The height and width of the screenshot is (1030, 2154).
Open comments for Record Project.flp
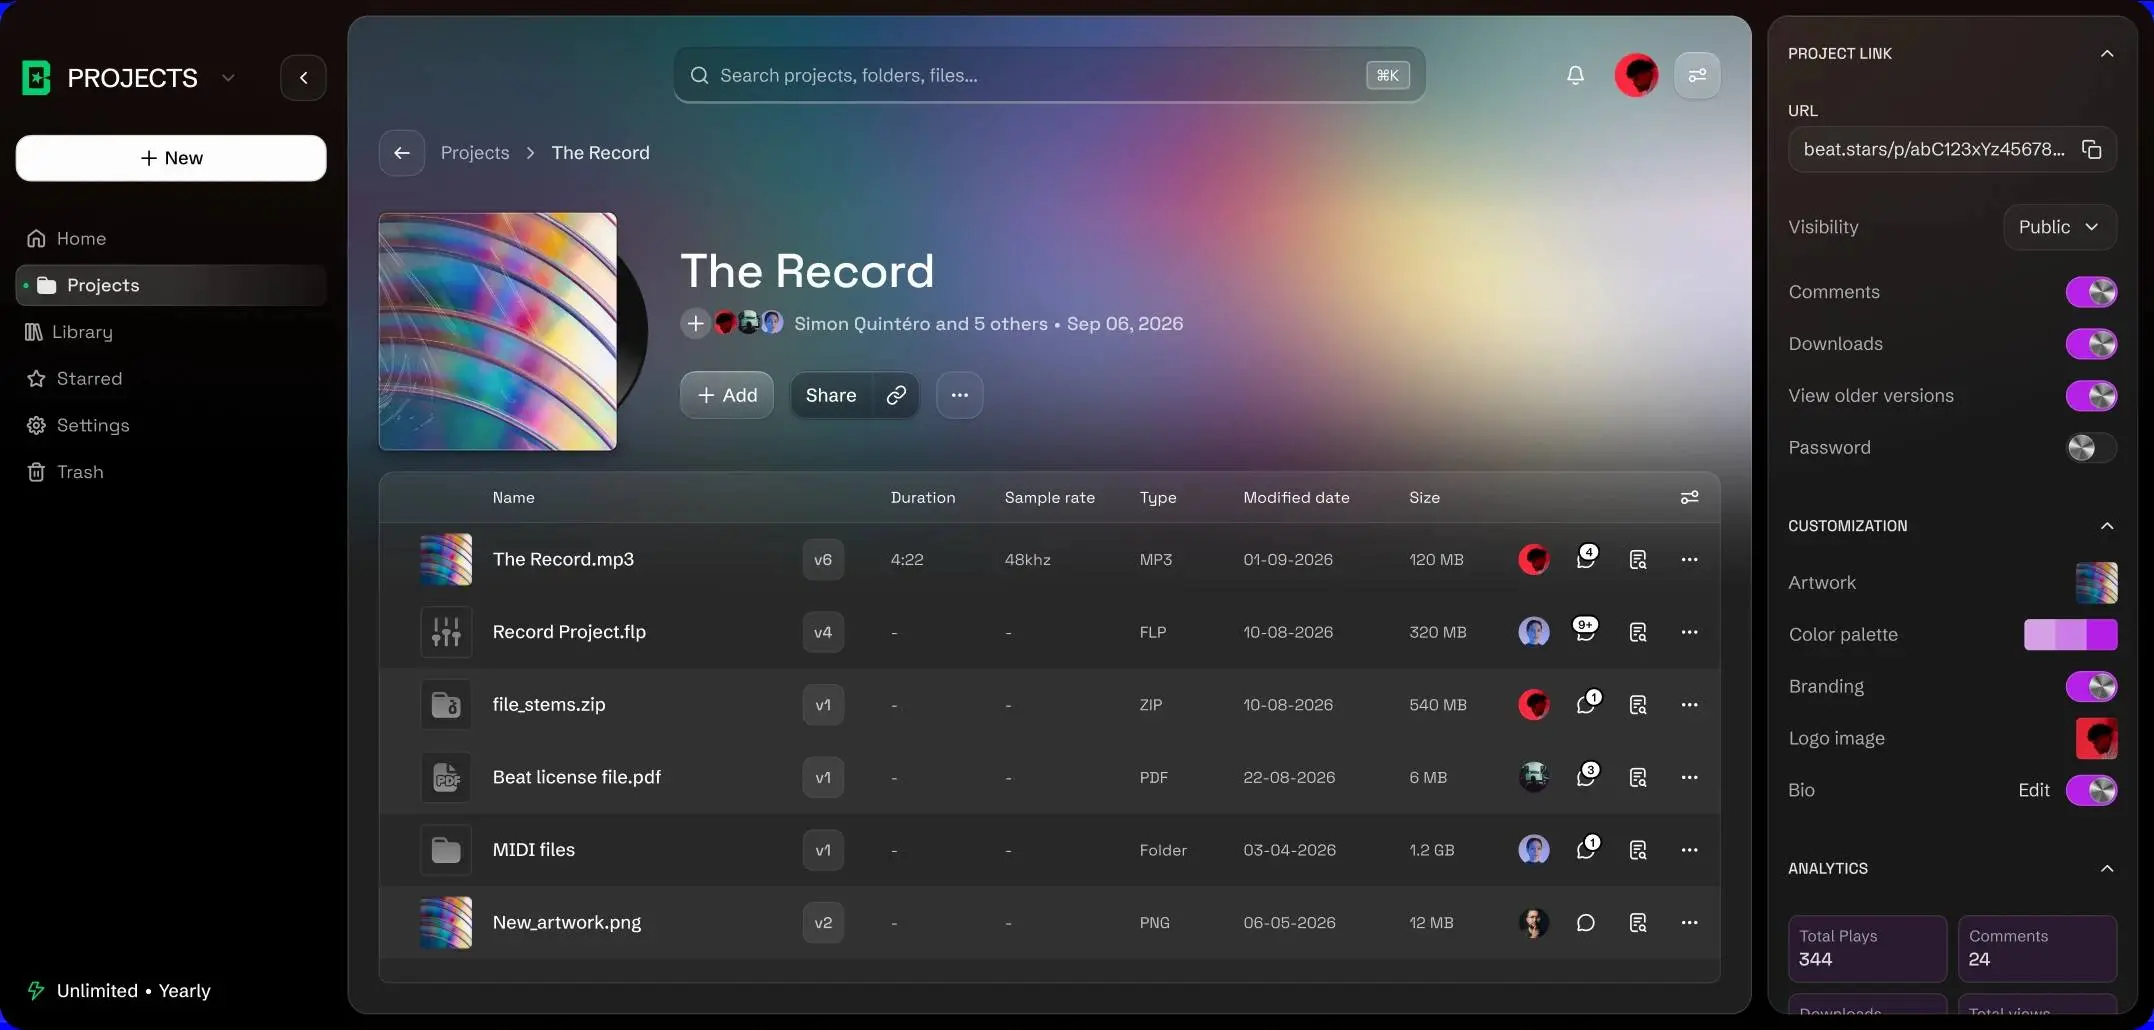pyautogui.click(x=1586, y=631)
